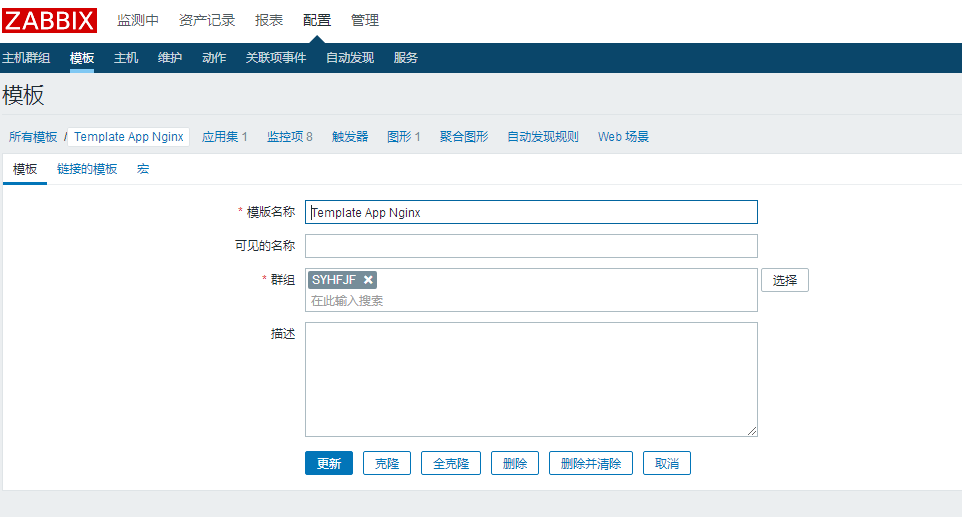Open 关联项事件 submenu item
962x517 pixels.
pyautogui.click(x=275, y=58)
